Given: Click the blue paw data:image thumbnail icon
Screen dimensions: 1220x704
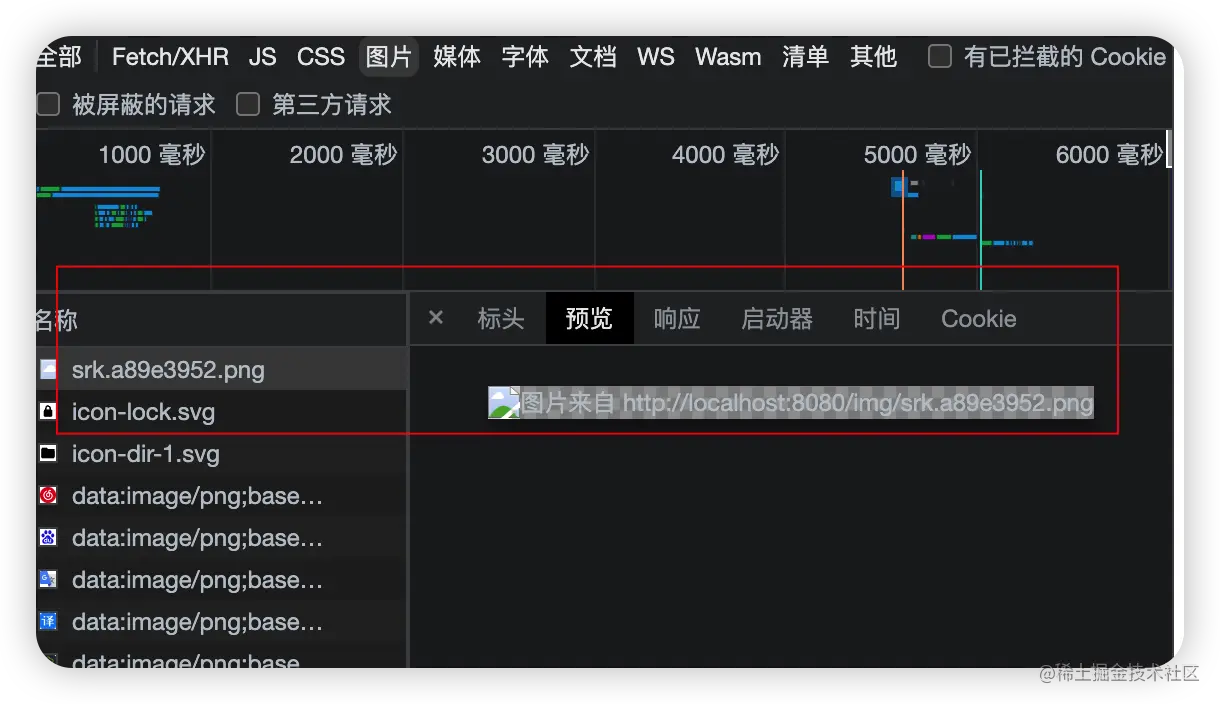Looking at the screenshot, I should coord(49,537).
